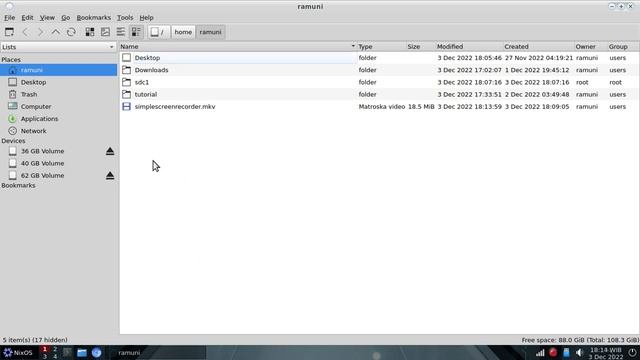Select ramuni home in Places

pyautogui.click(x=58, y=70)
